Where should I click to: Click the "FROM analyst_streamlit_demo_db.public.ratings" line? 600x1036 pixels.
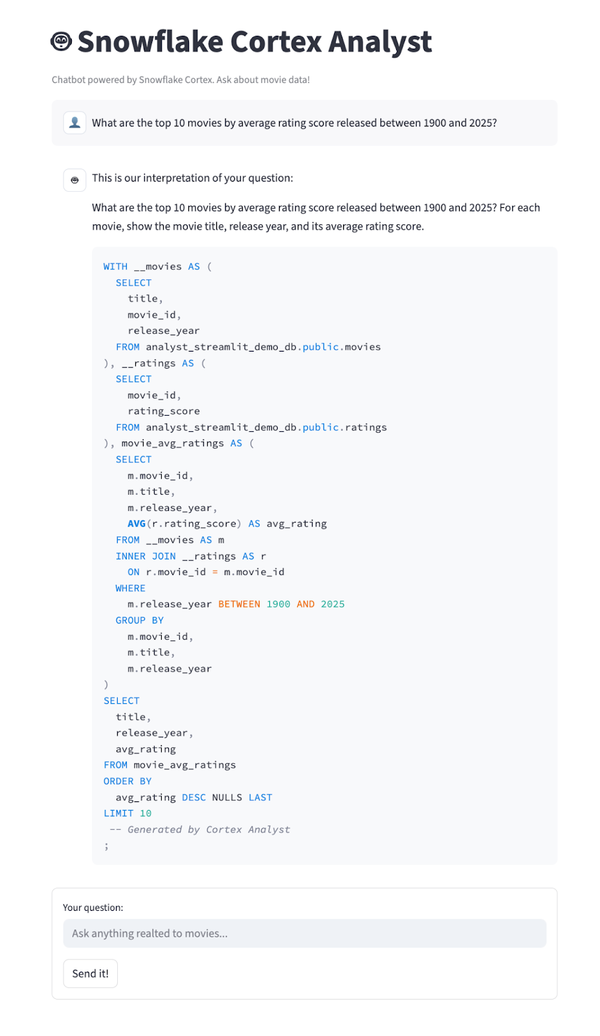[251, 427]
